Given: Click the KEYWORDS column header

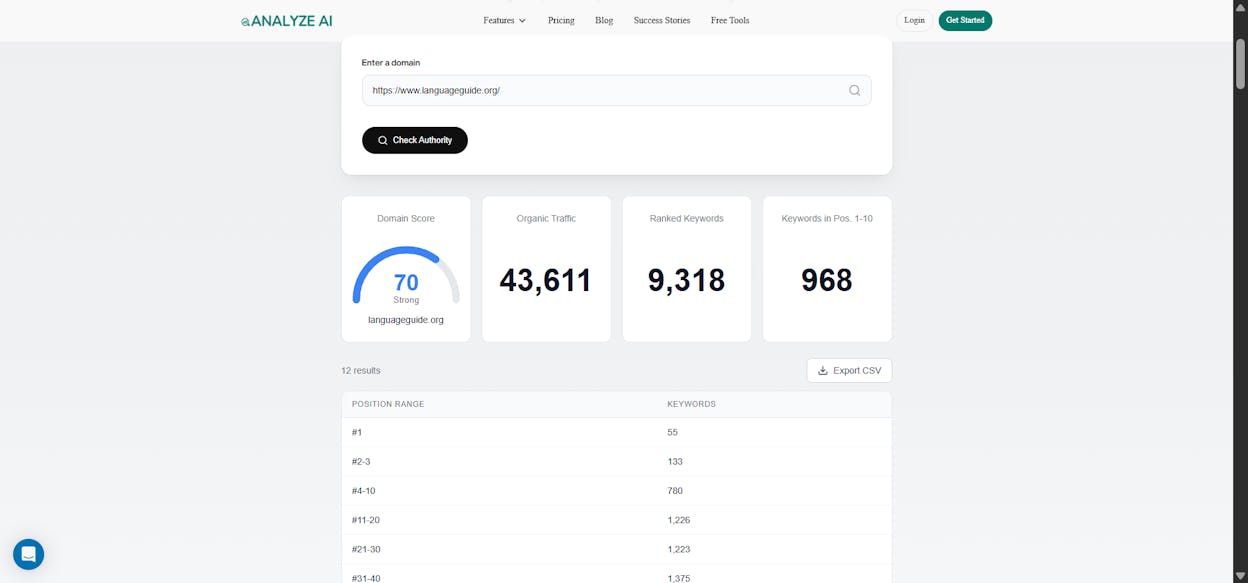Looking at the screenshot, I should coord(691,404).
